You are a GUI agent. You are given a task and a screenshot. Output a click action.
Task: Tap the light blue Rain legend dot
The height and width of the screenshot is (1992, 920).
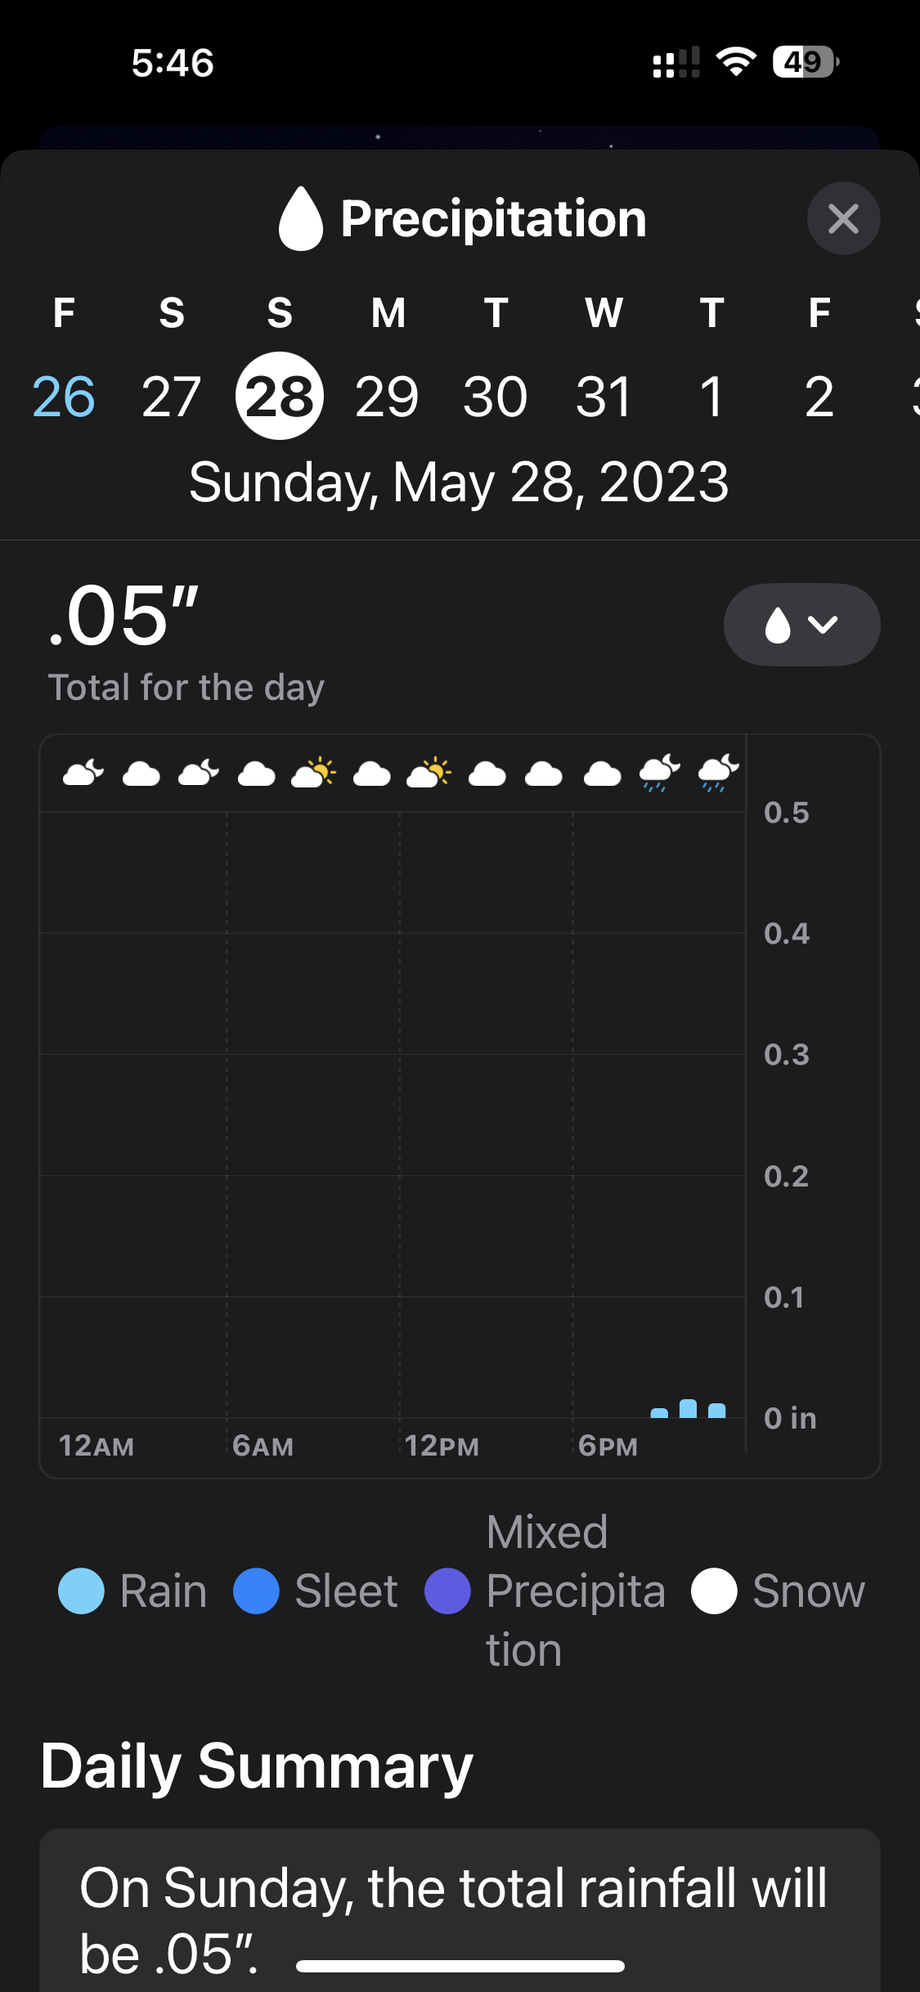tap(81, 1591)
